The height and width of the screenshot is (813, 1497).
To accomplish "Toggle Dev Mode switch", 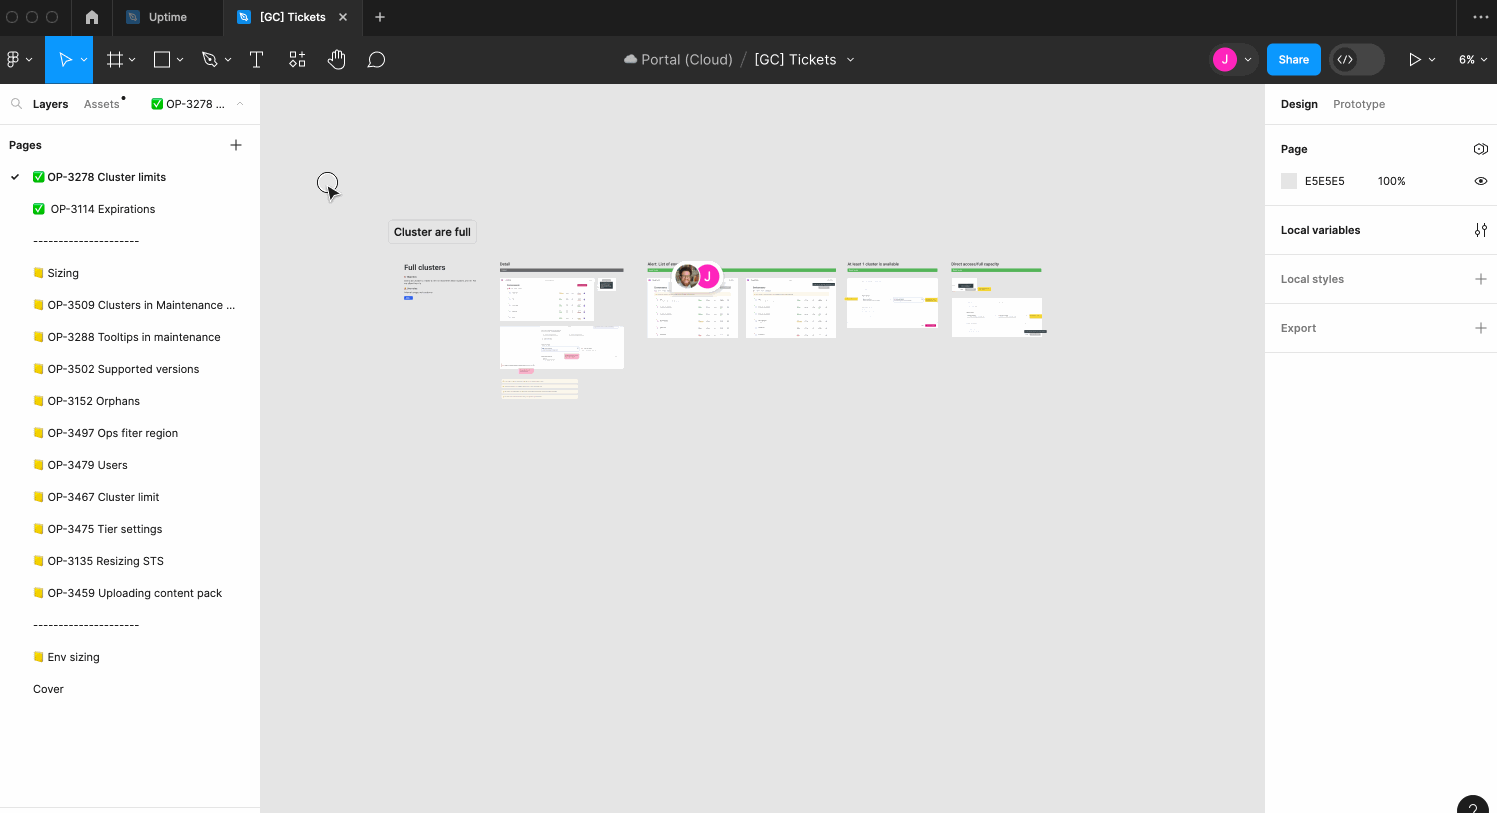I will point(1356,60).
